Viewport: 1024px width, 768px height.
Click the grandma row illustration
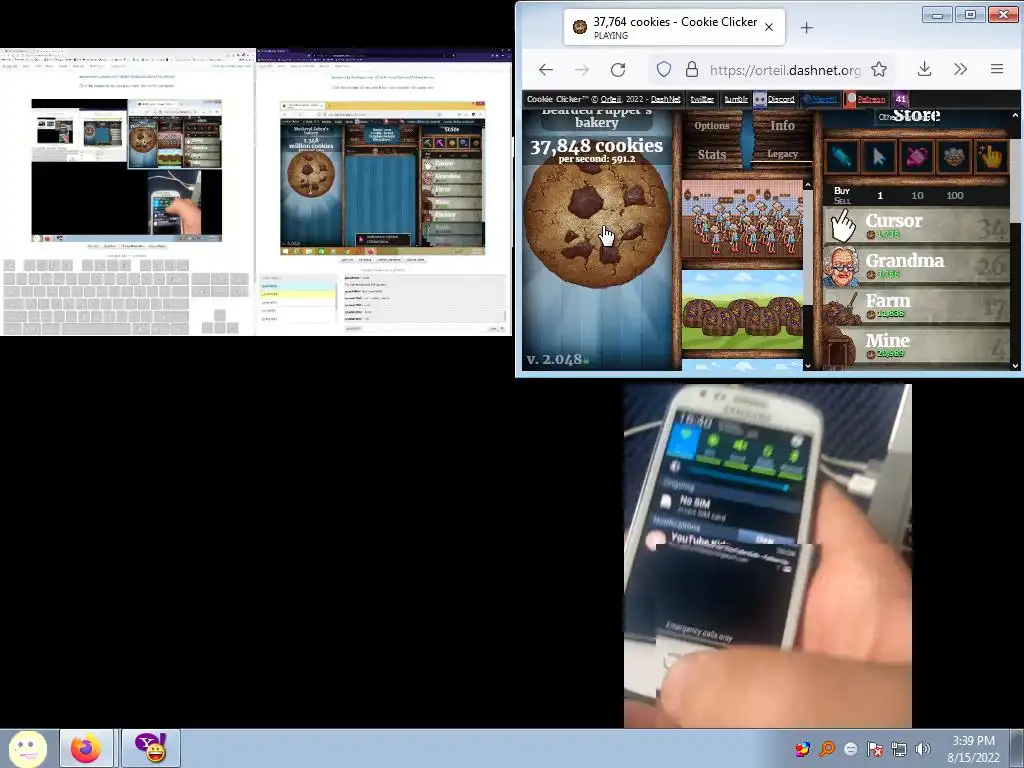742,219
